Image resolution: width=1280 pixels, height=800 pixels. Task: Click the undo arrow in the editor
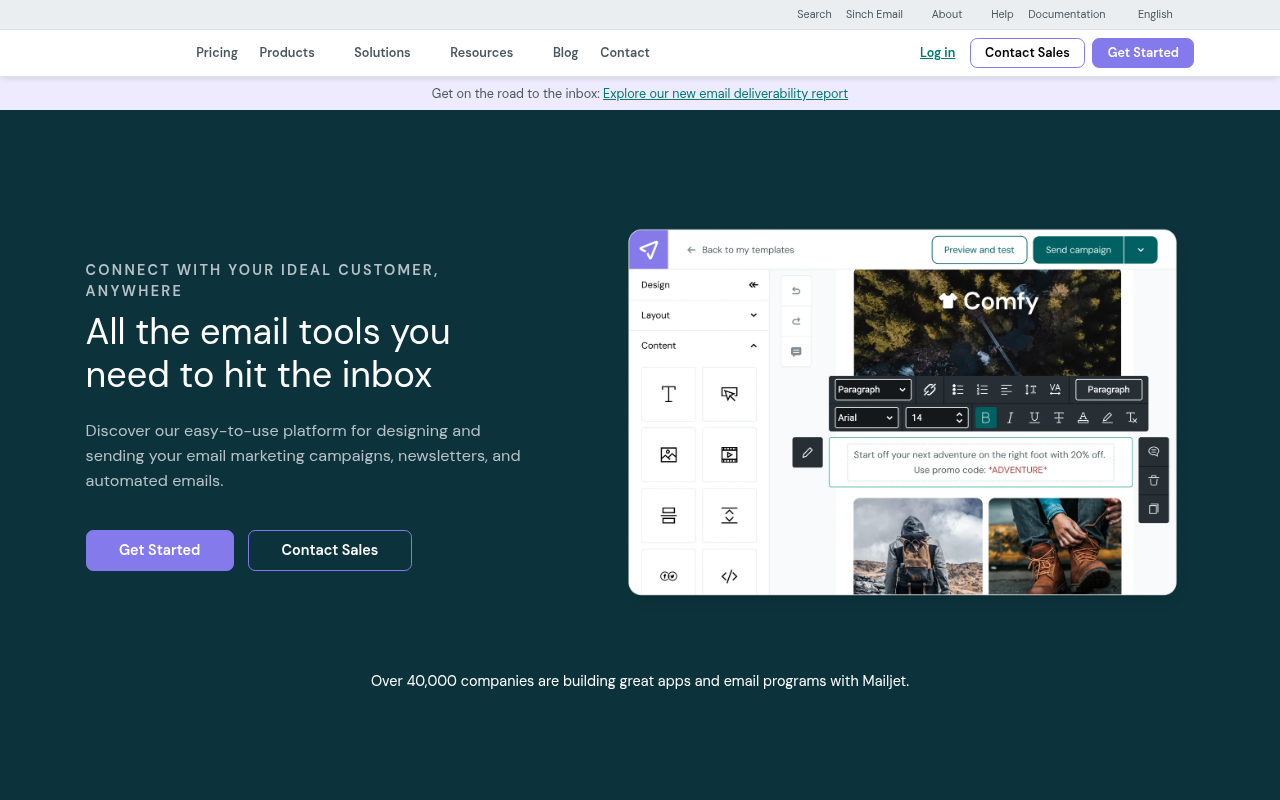[x=796, y=291]
